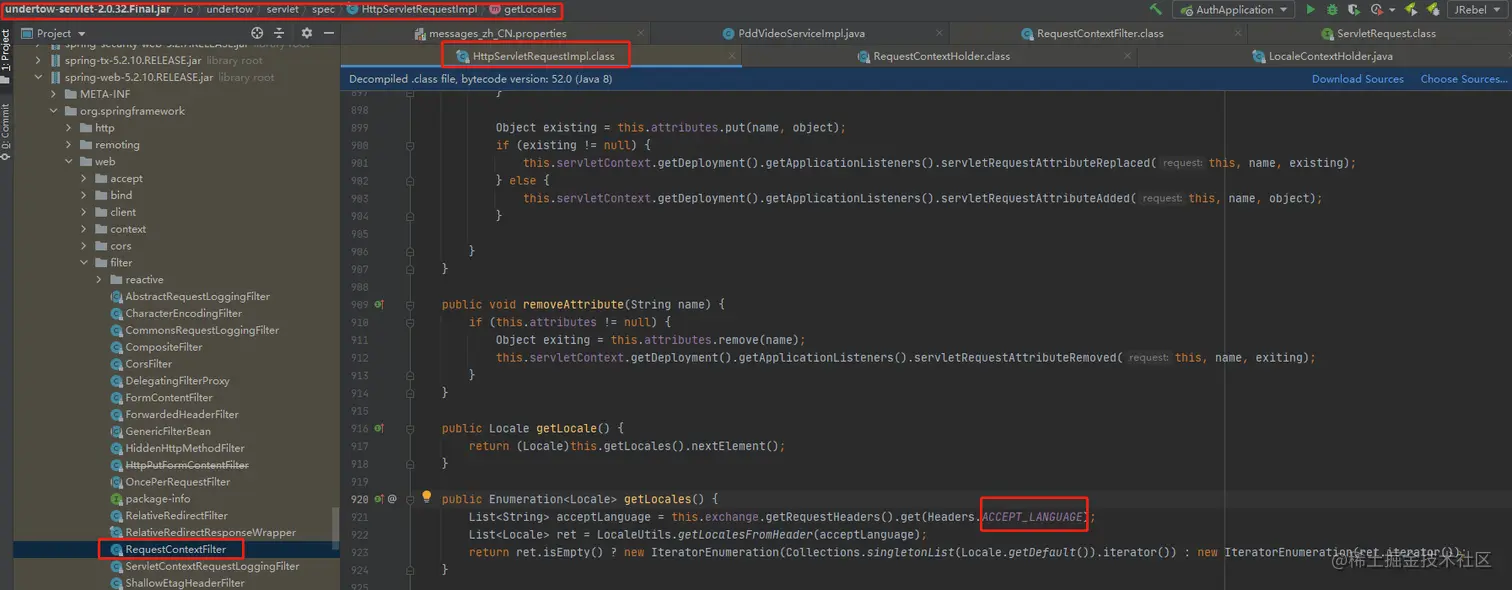Start debugging with the green bug icon
The image size is (1512, 590).
click(x=1332, y=9)
